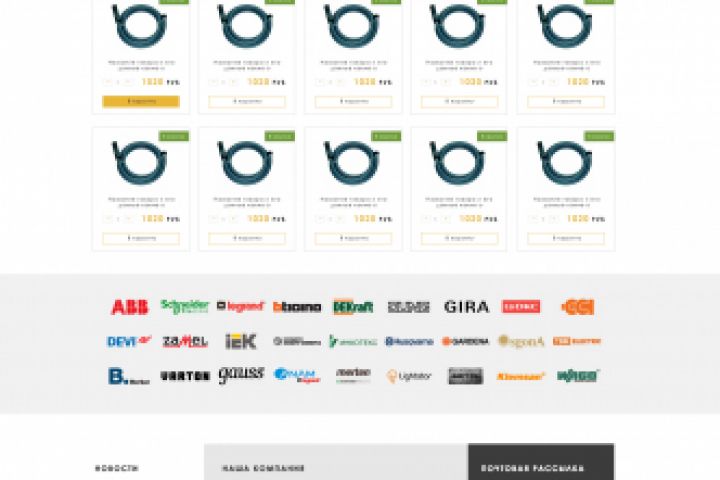Click the Gauss brand logo
The image size is (720, 480).
tap(241, 375)
